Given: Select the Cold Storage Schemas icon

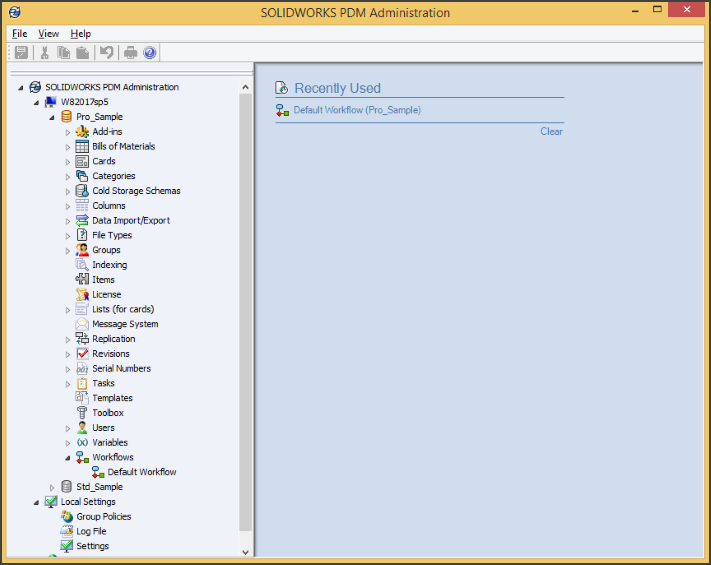Looking at the screenshot, I should coord(82,191).
